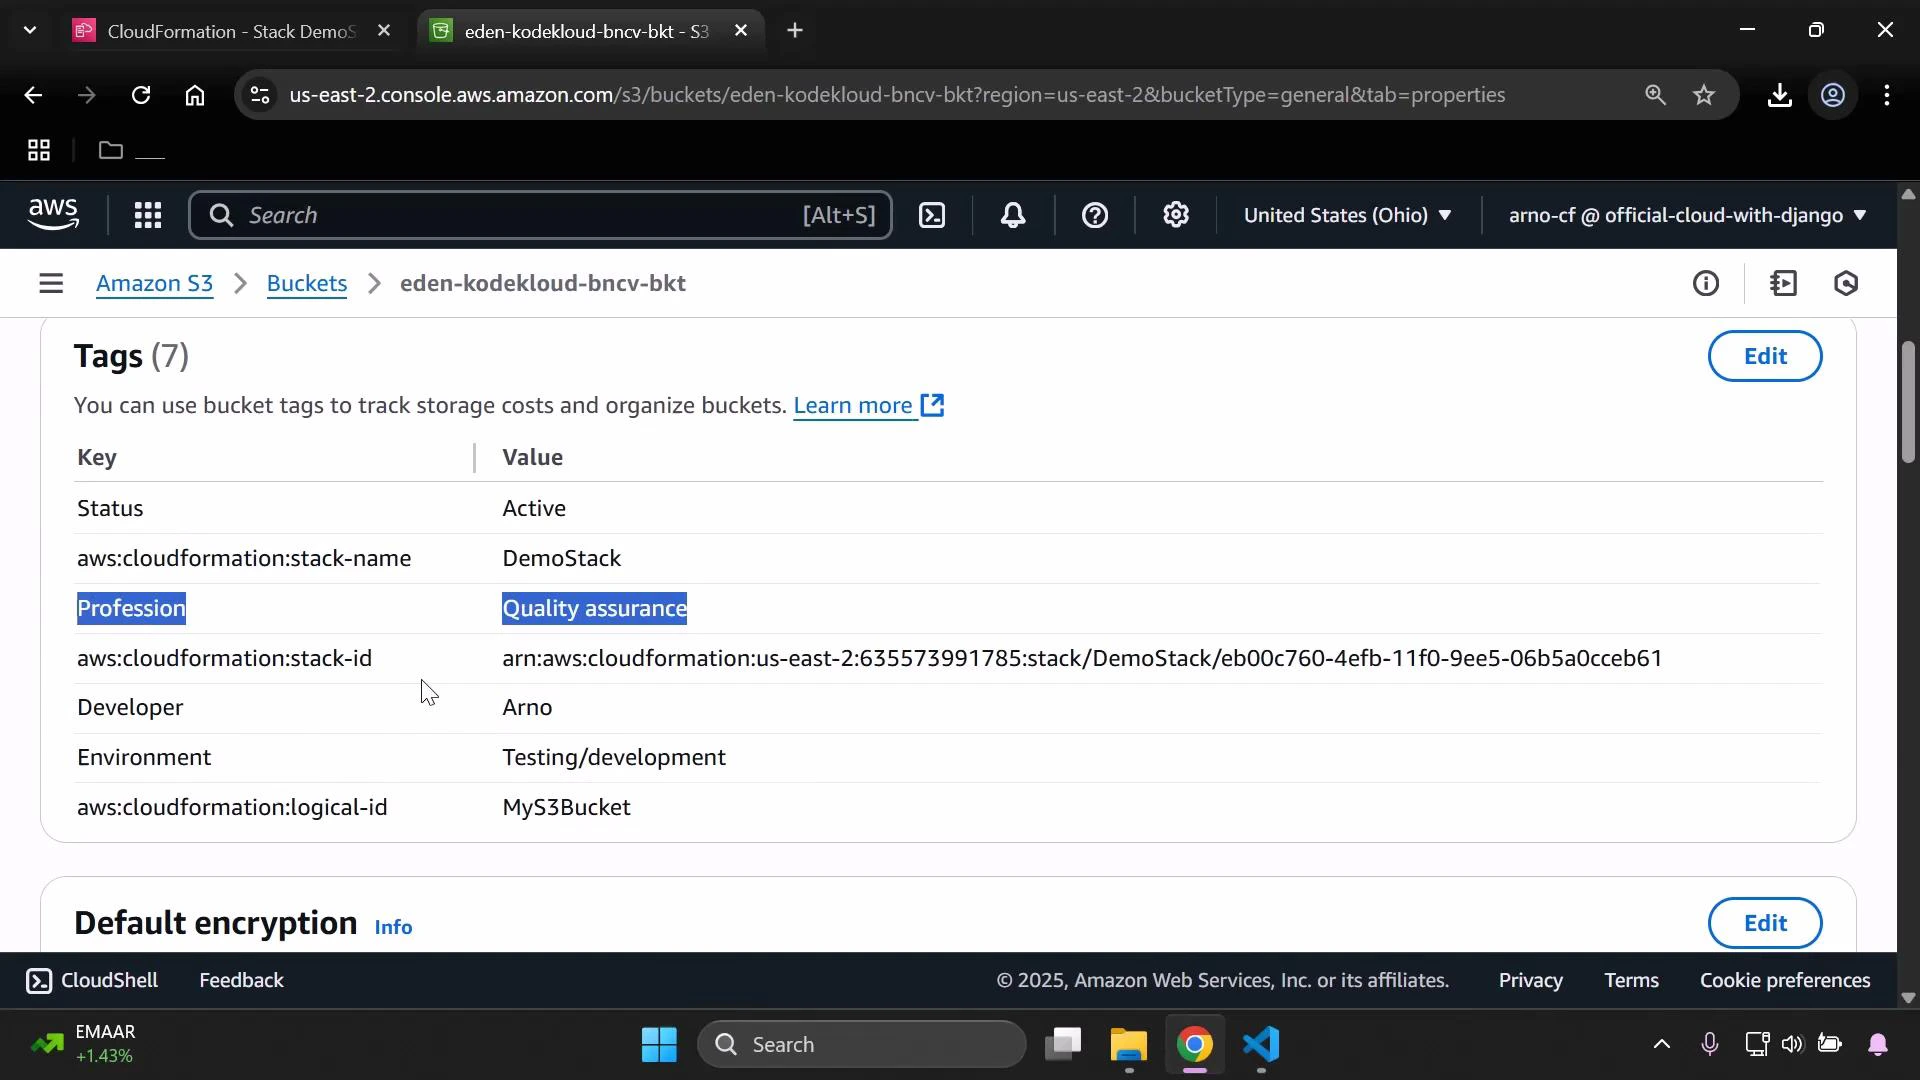This screenshot has height=1080, width=1920.
Task: Click the info icon next to the bucket breadcrumb
Action: (x=1707, y=283)
